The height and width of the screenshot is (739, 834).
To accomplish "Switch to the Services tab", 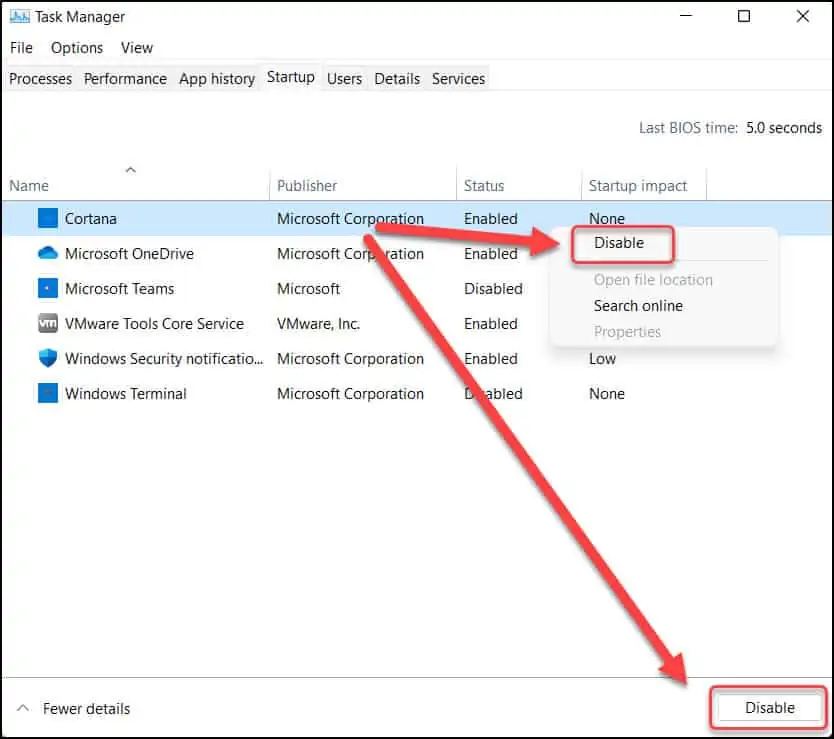I will point(458,79).
